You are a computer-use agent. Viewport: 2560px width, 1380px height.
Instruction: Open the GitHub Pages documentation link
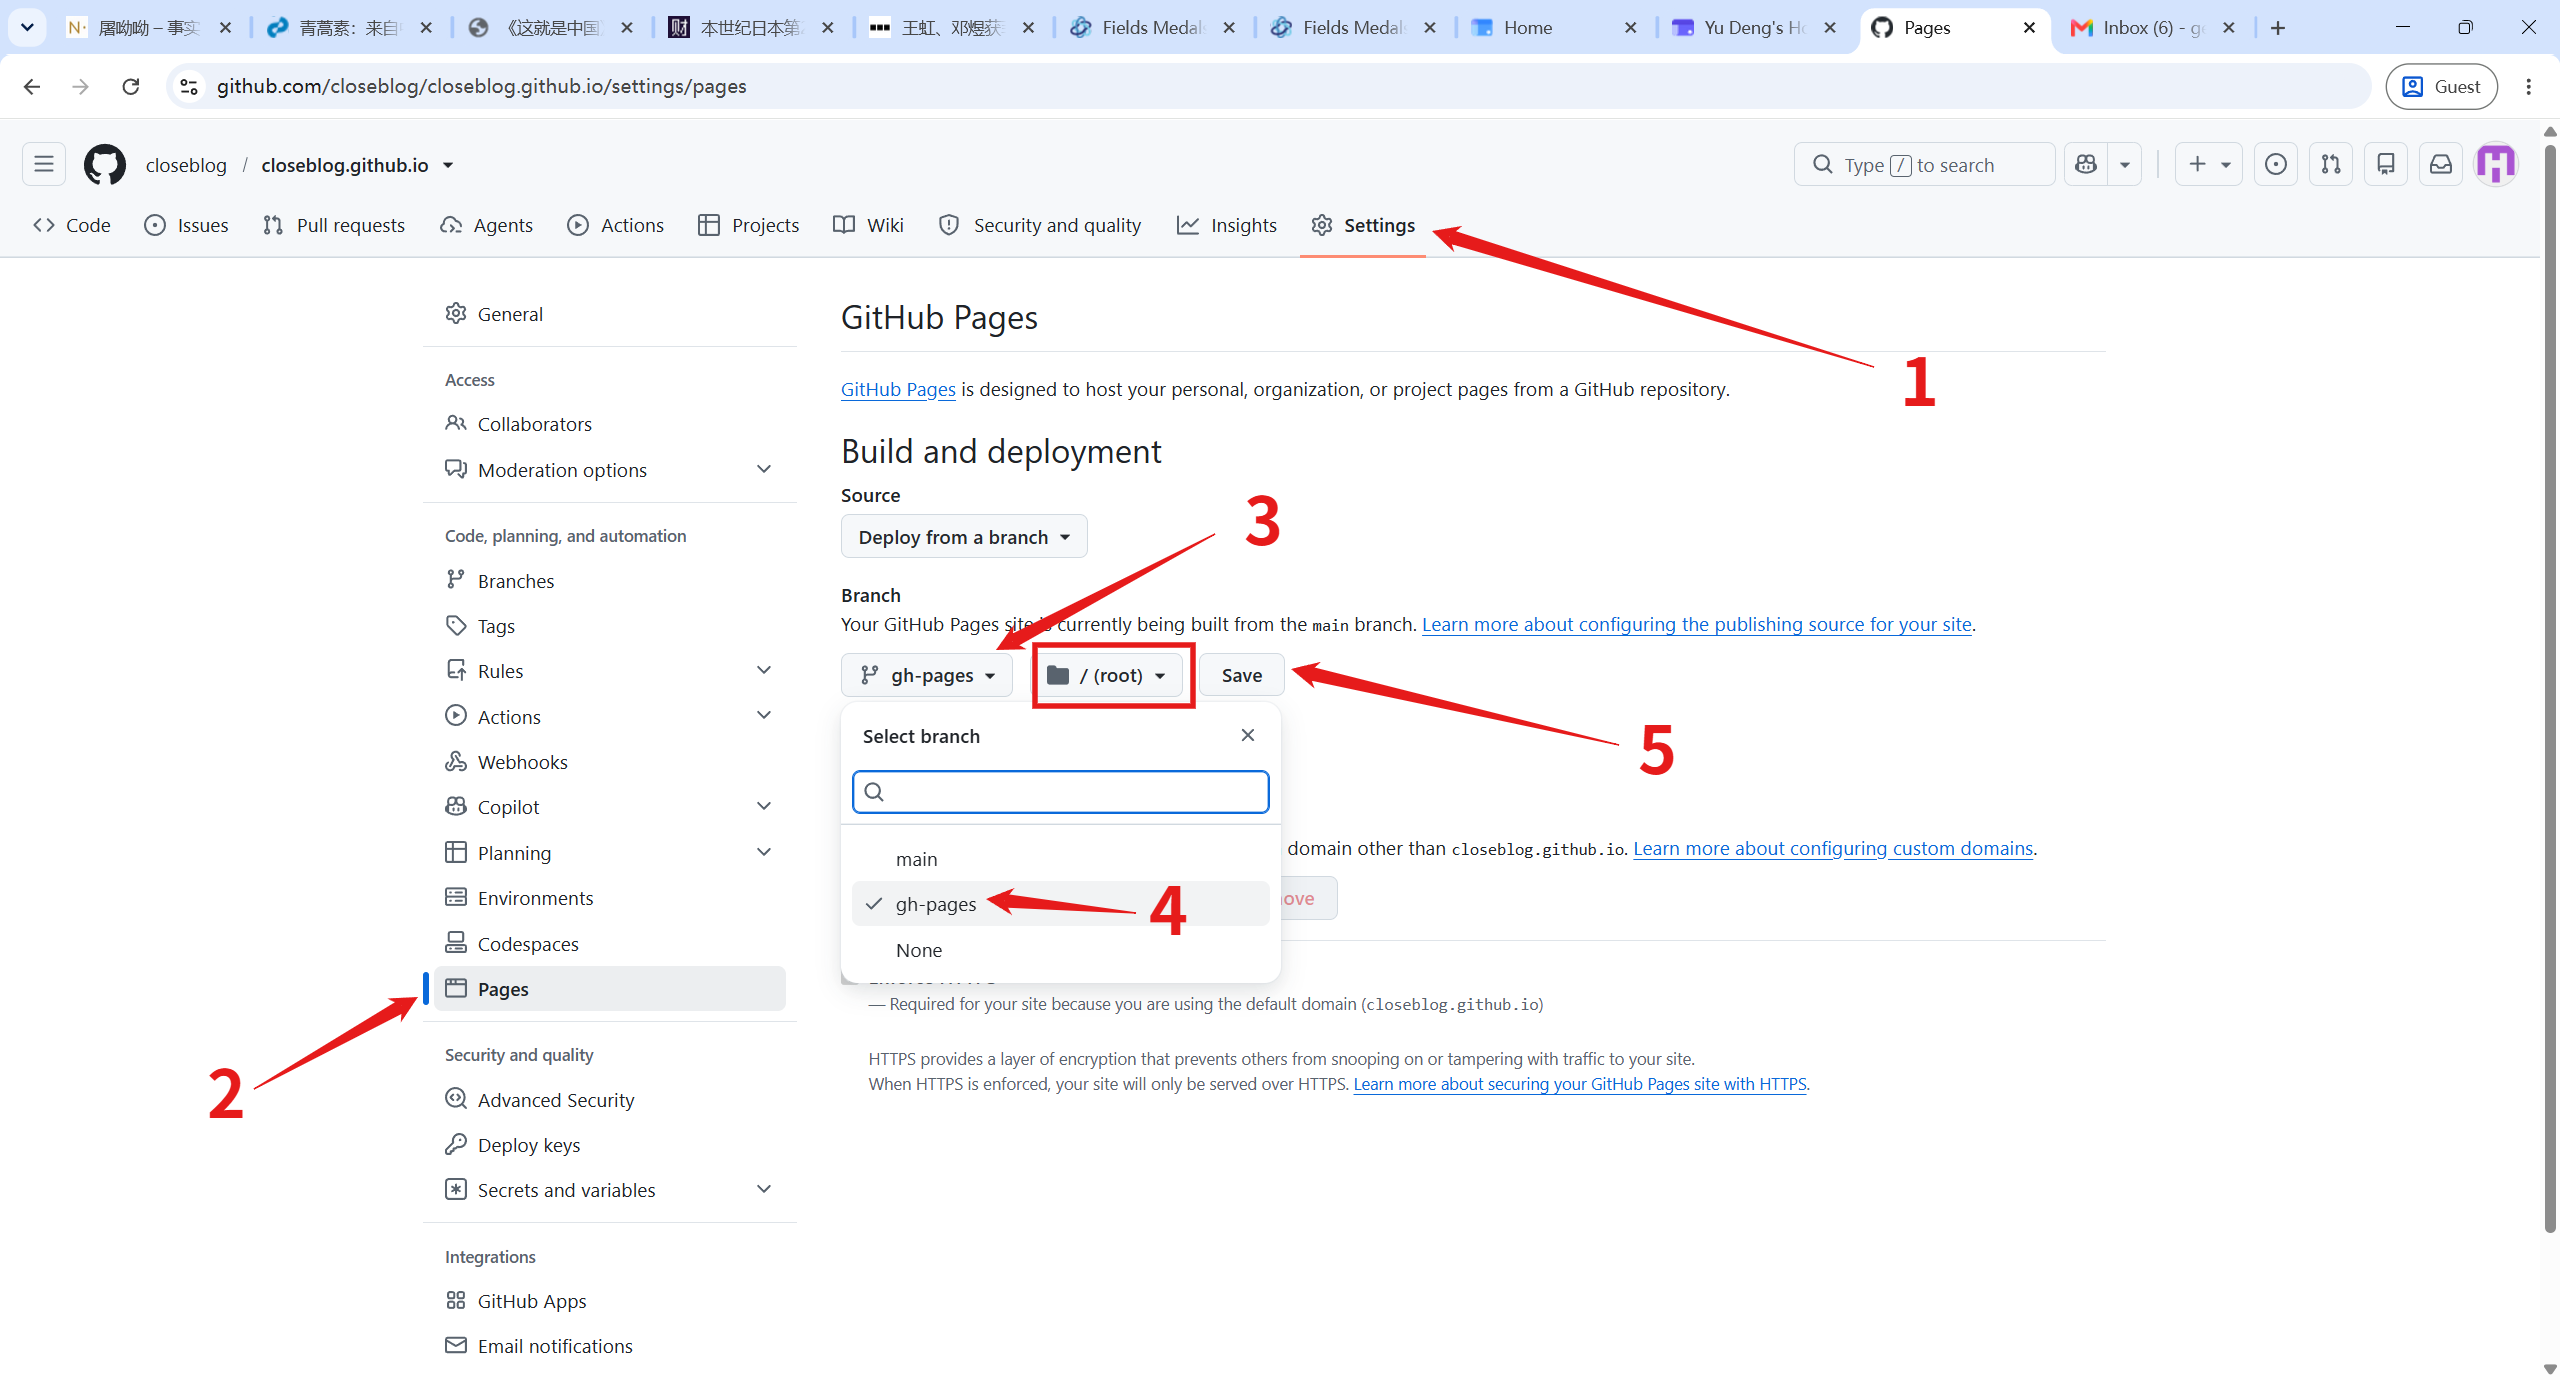[x=898, y=389]
